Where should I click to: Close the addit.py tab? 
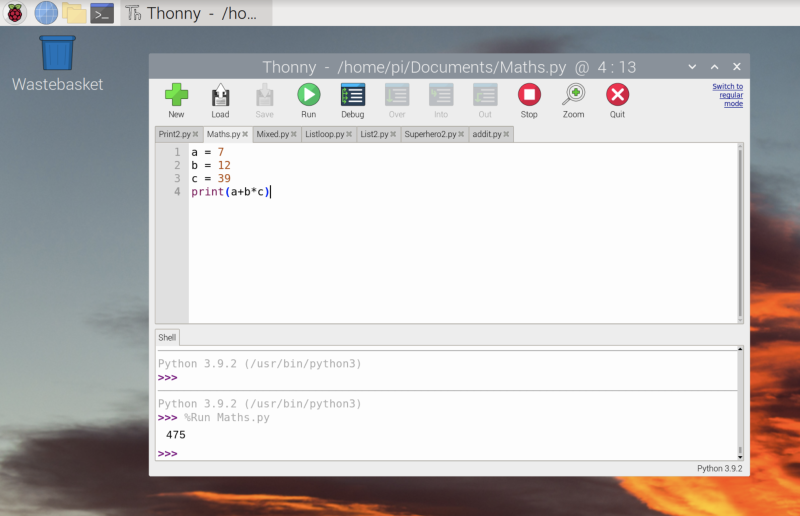(x=507, y=134)
